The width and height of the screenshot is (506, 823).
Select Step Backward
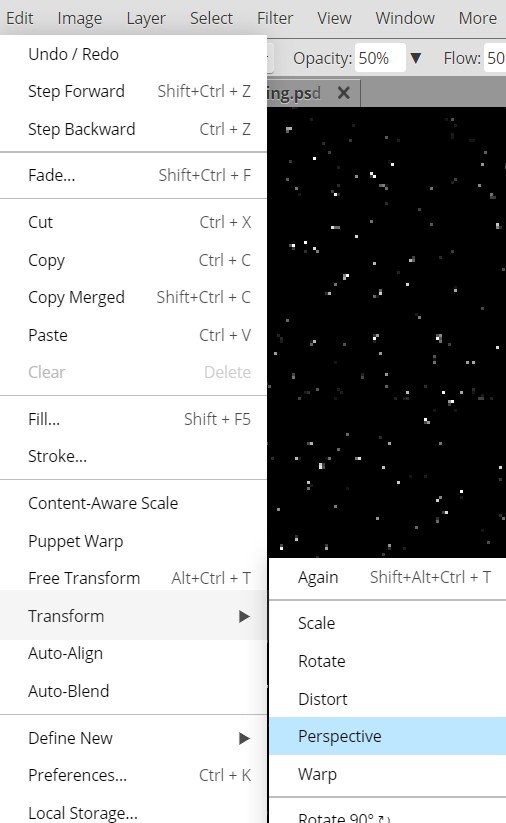(133, 129)
